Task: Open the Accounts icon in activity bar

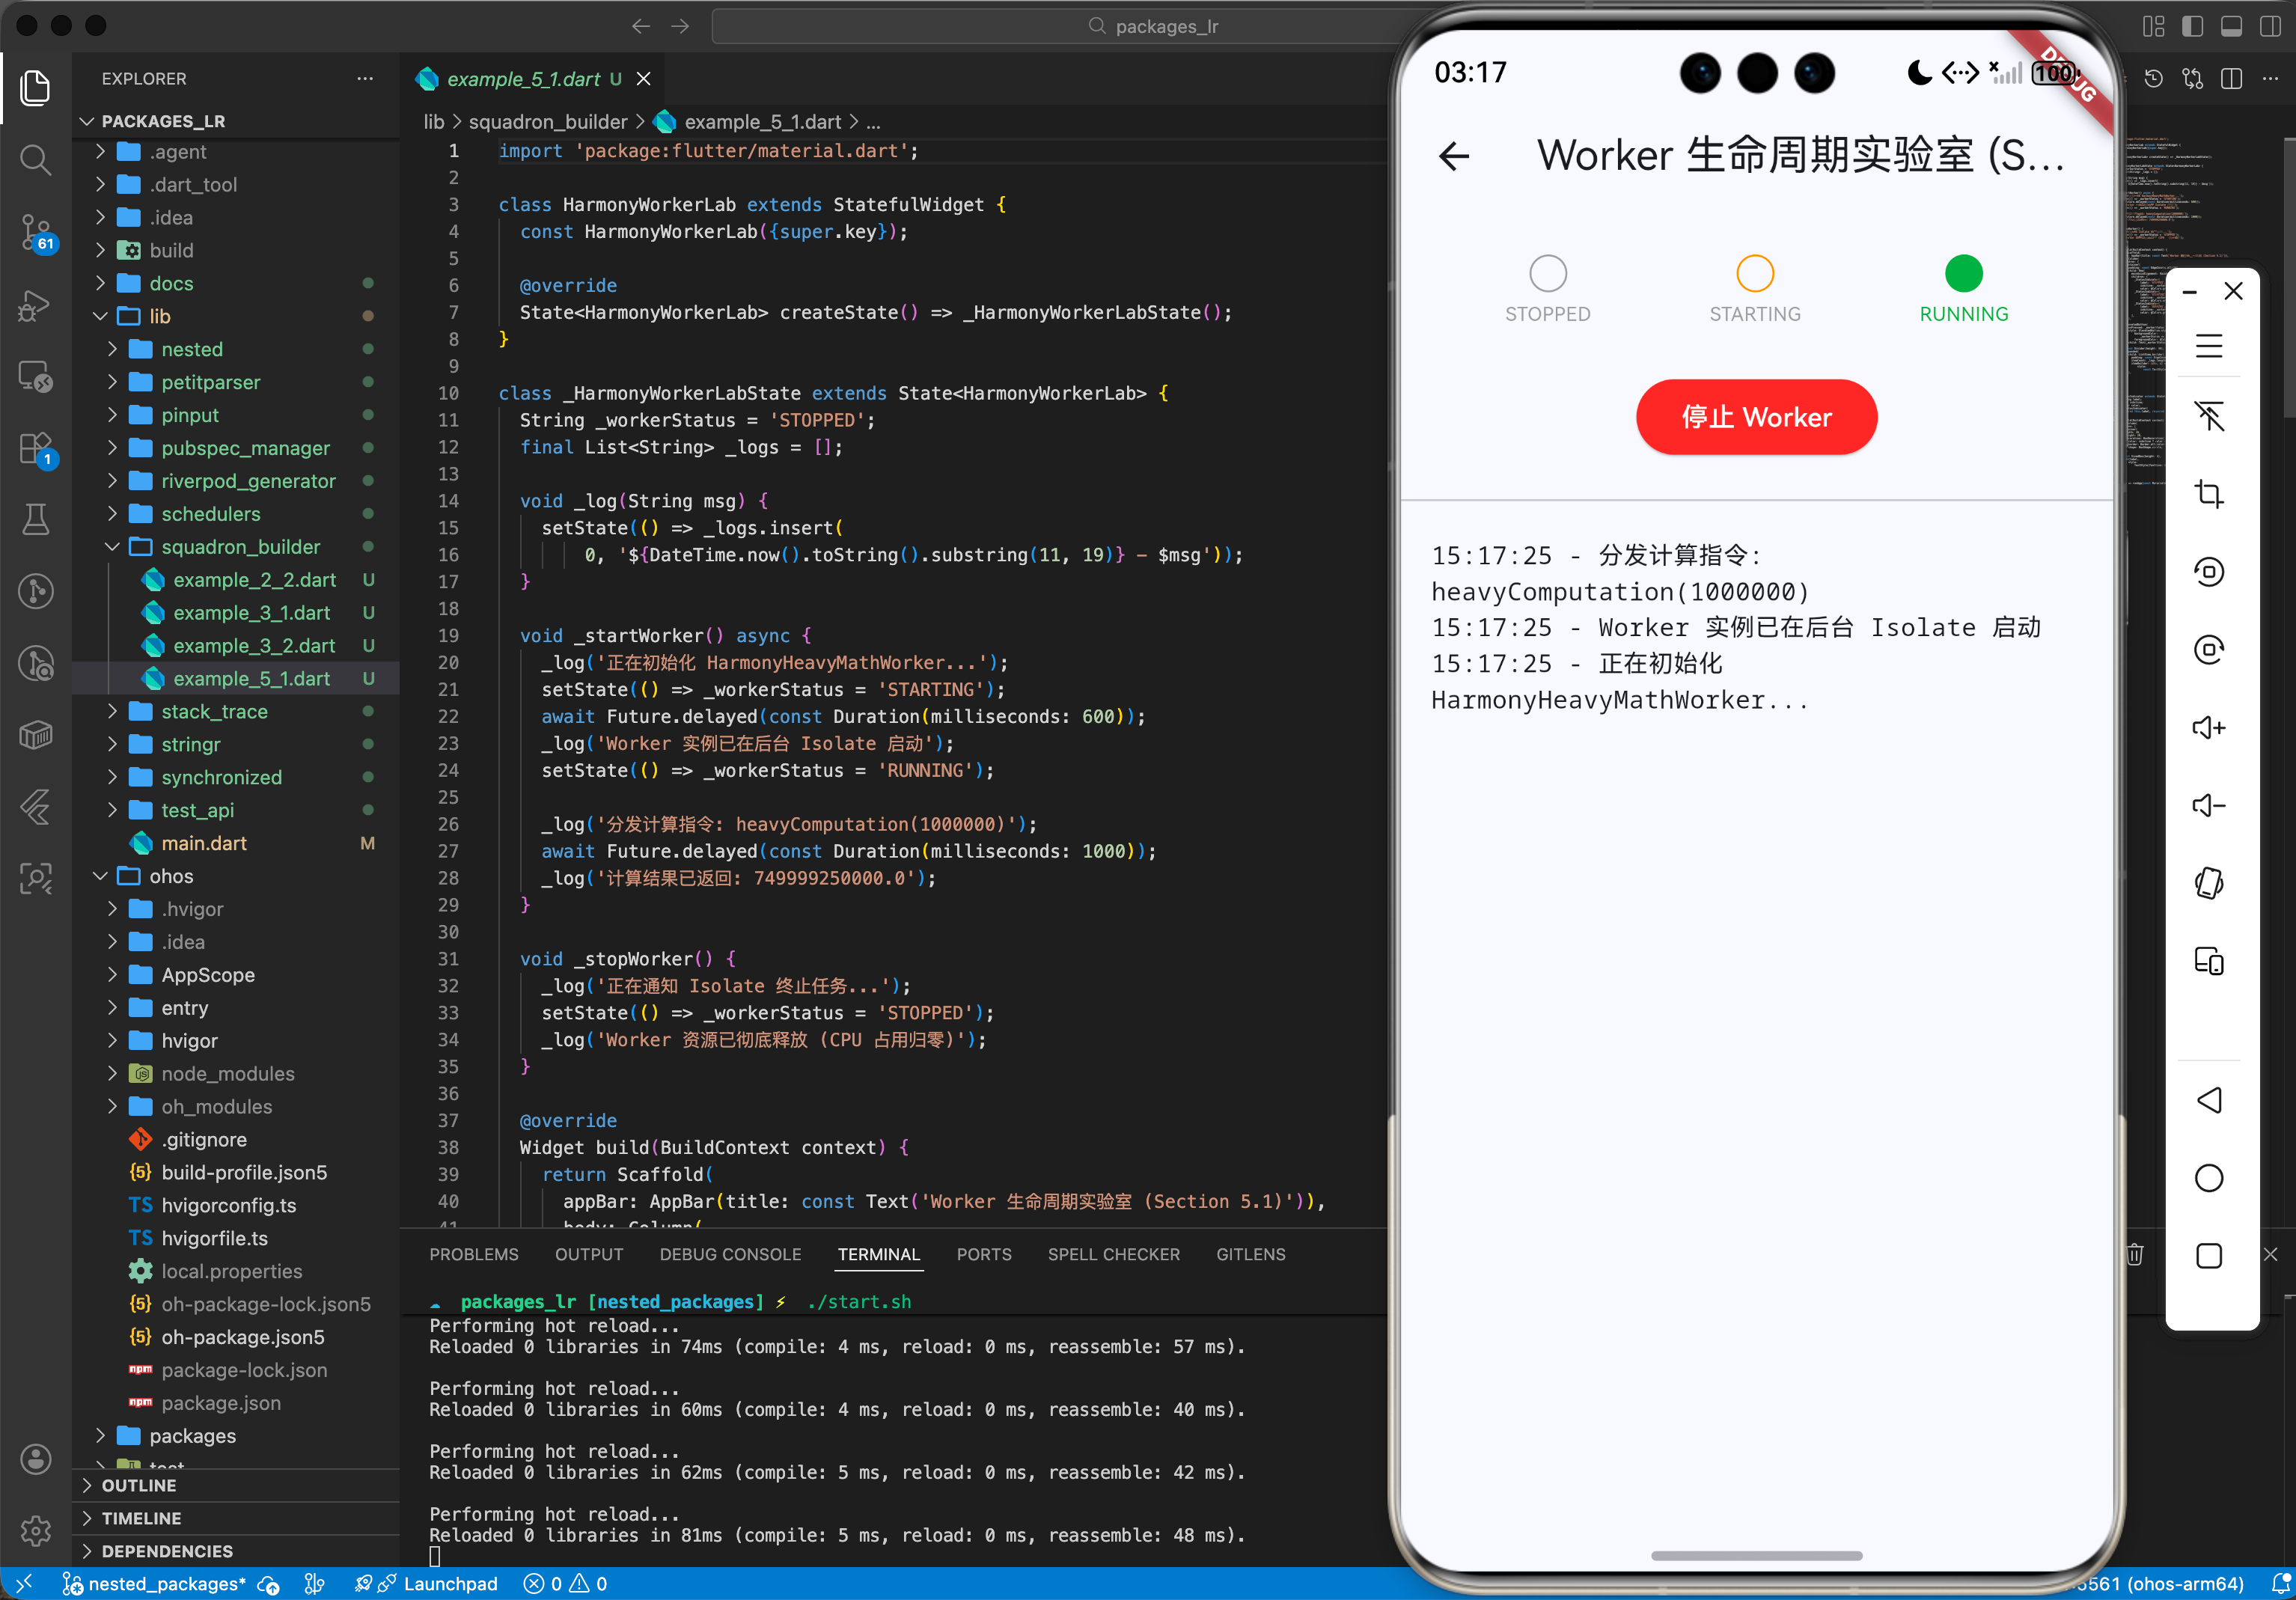Action: click(x=35, y=1459)
